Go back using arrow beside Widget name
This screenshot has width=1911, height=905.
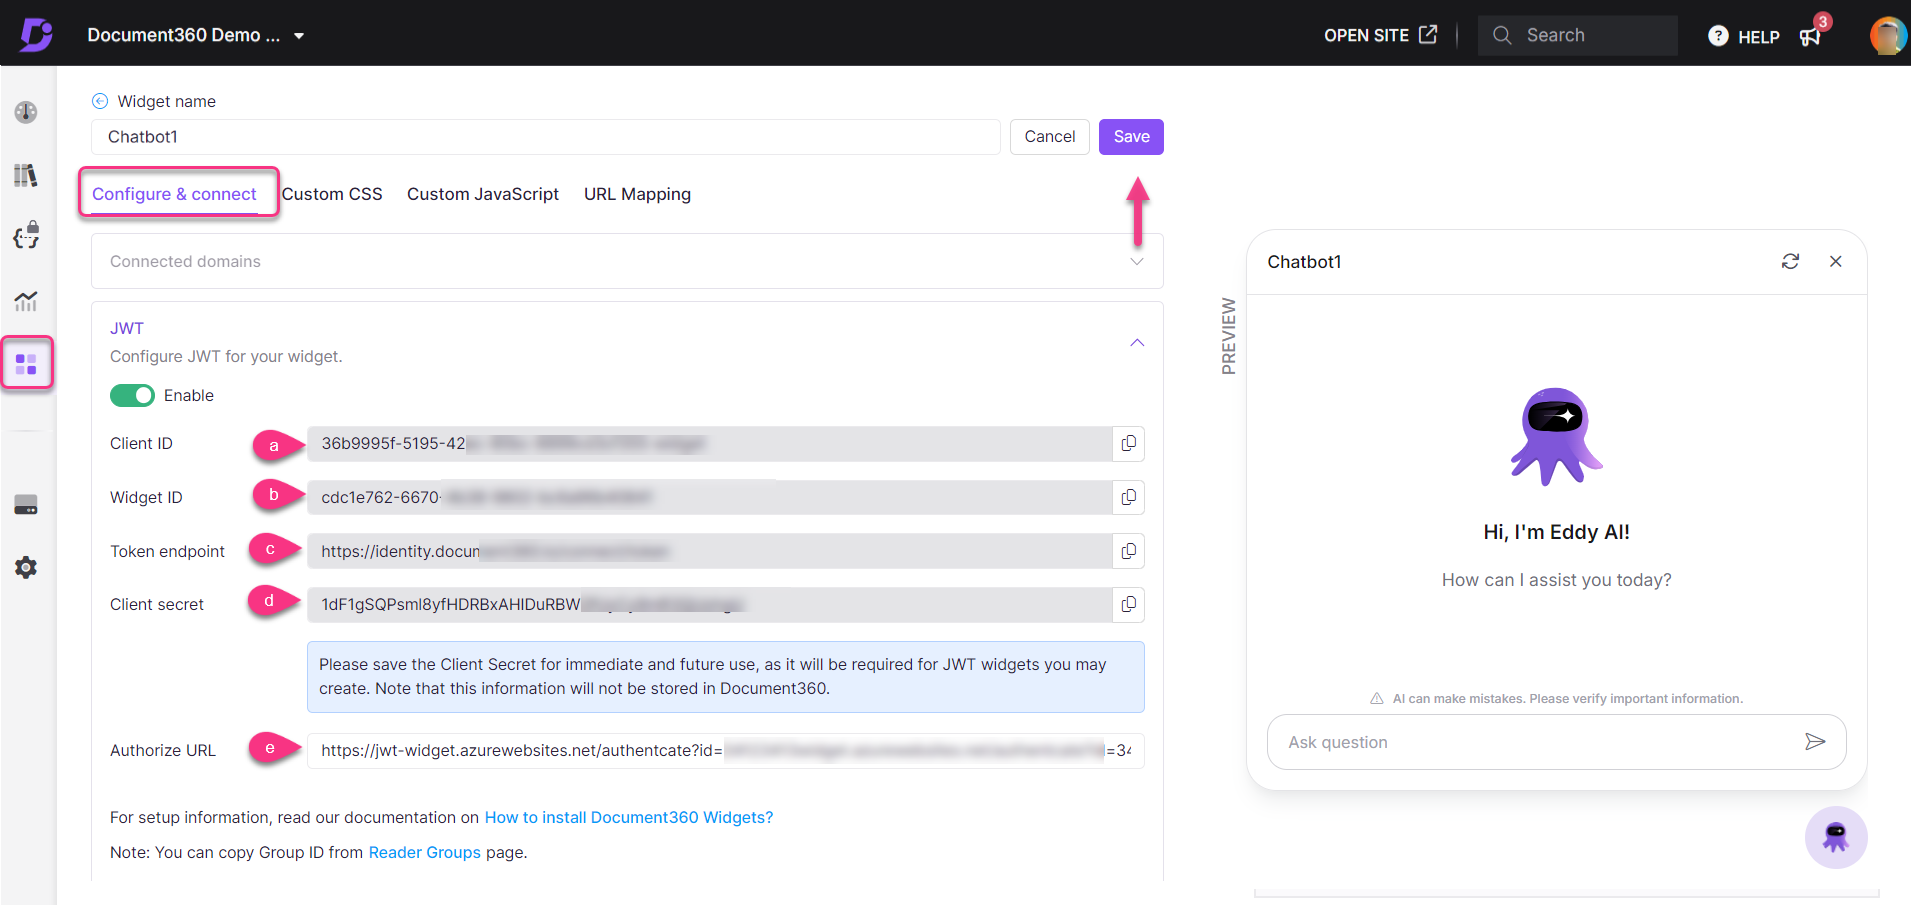click(x=100, y=101)
